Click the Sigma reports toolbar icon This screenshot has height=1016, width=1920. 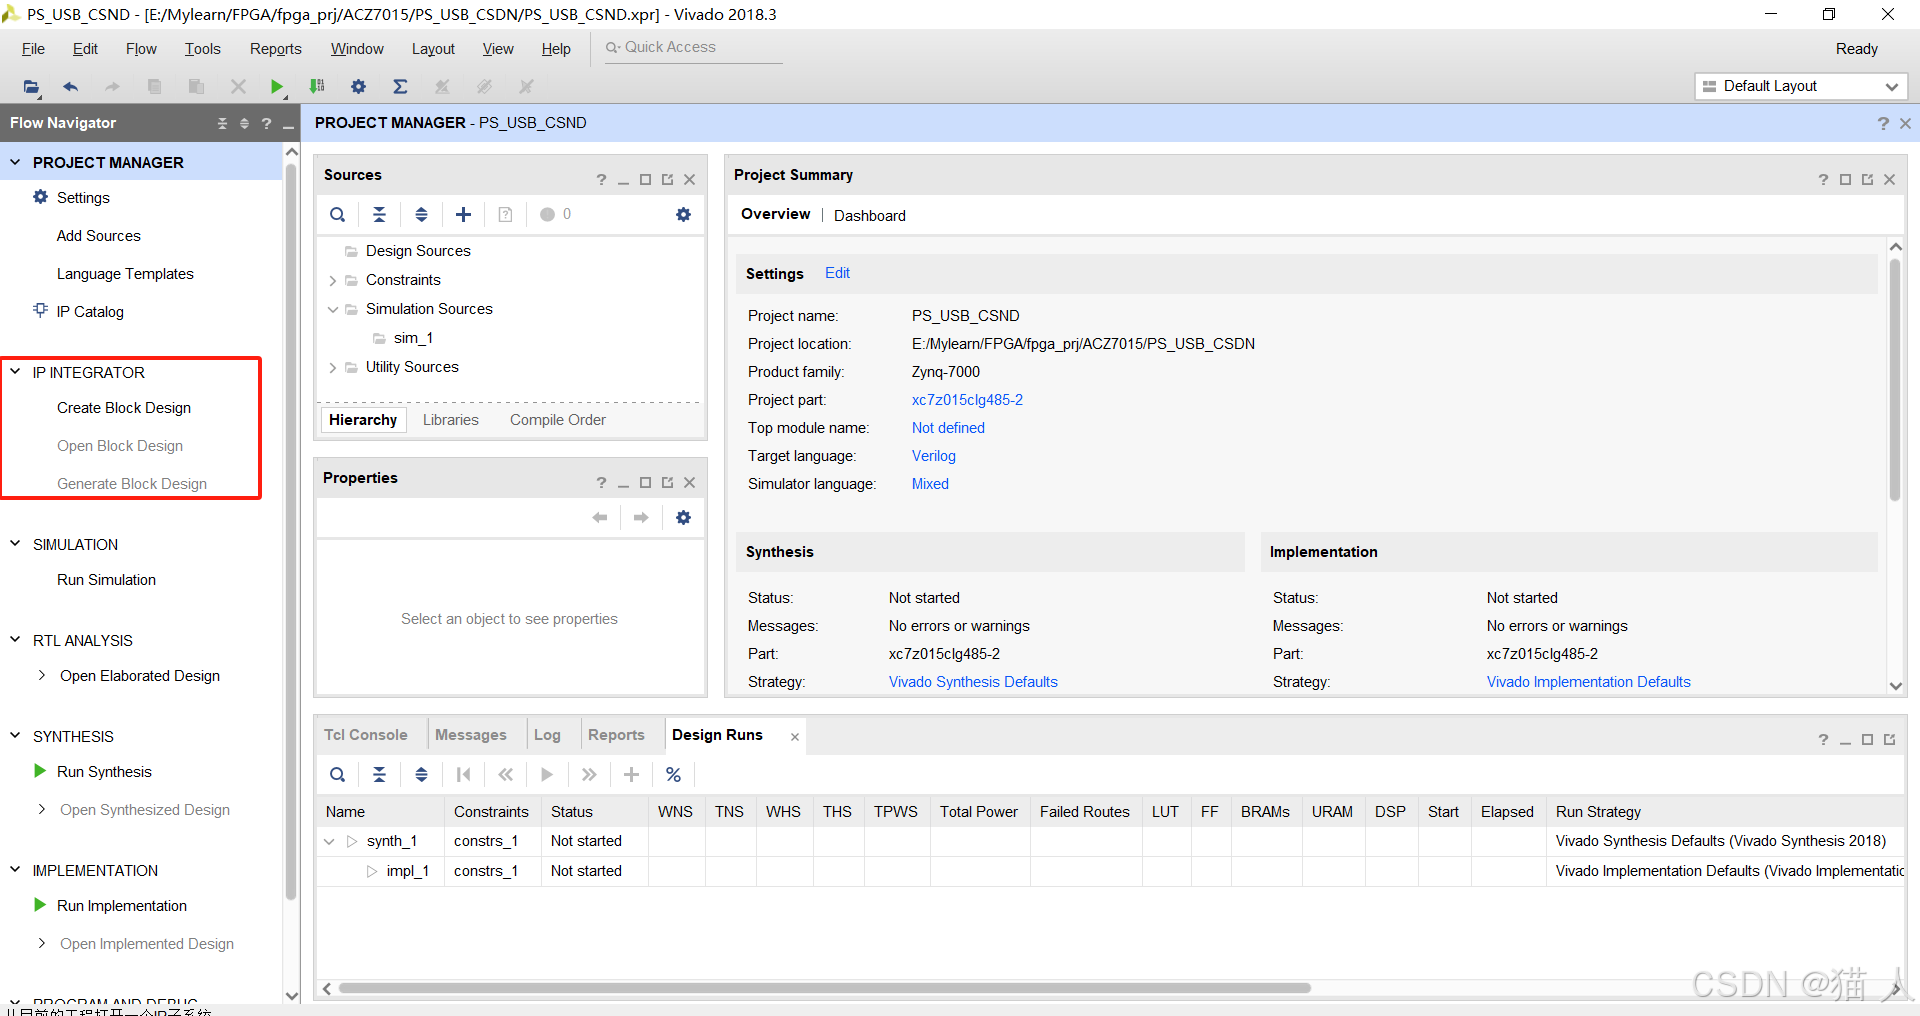(x=400, y=87)
